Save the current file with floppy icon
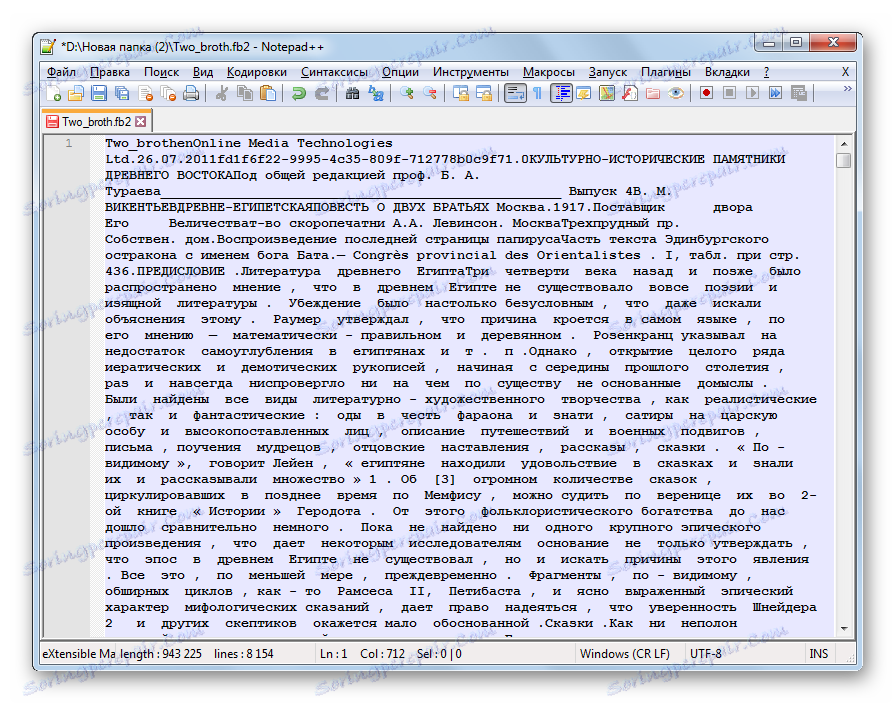896x704 pixels. click(99, 93)
